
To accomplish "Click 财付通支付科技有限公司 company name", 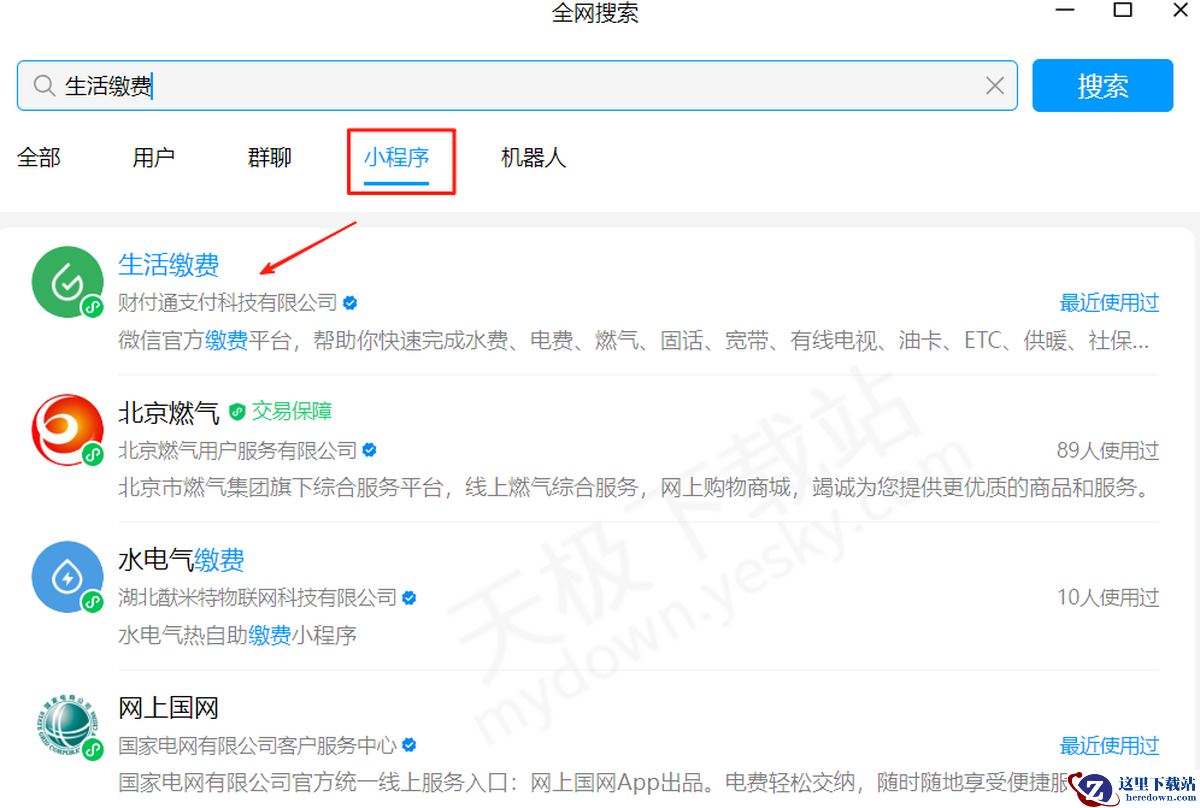I will click(x=228, y=302).
